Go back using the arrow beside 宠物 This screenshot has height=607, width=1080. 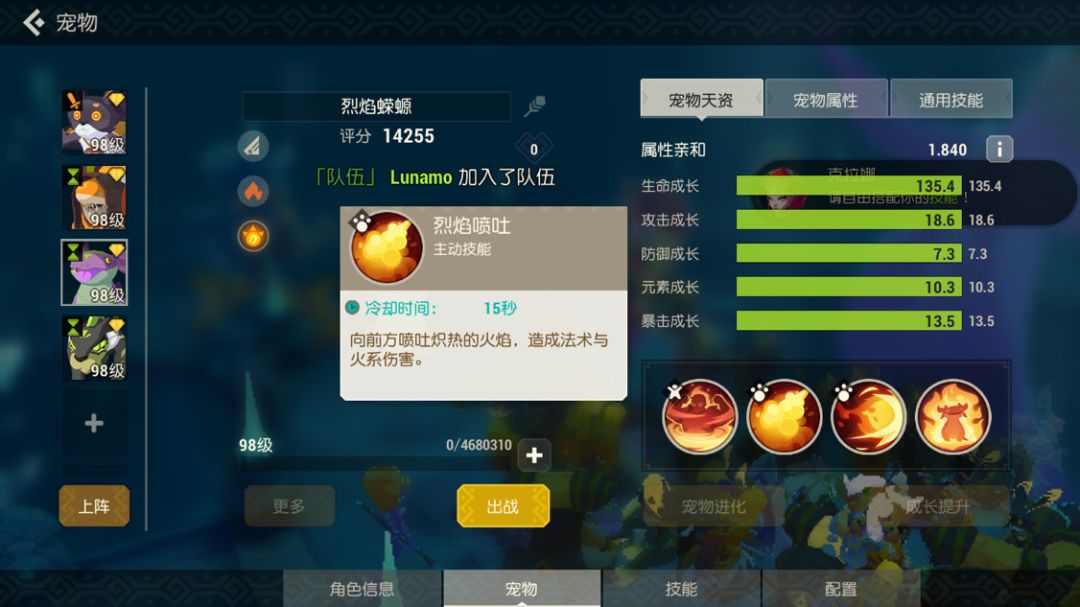point(33,22)
